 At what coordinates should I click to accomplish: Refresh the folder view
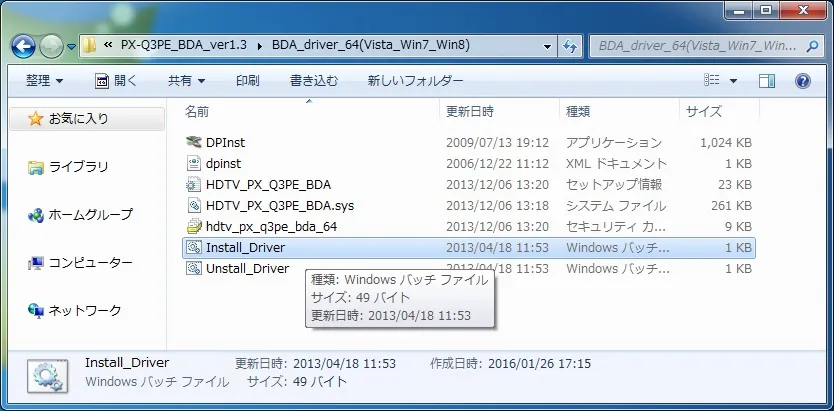tap(570, 46)
